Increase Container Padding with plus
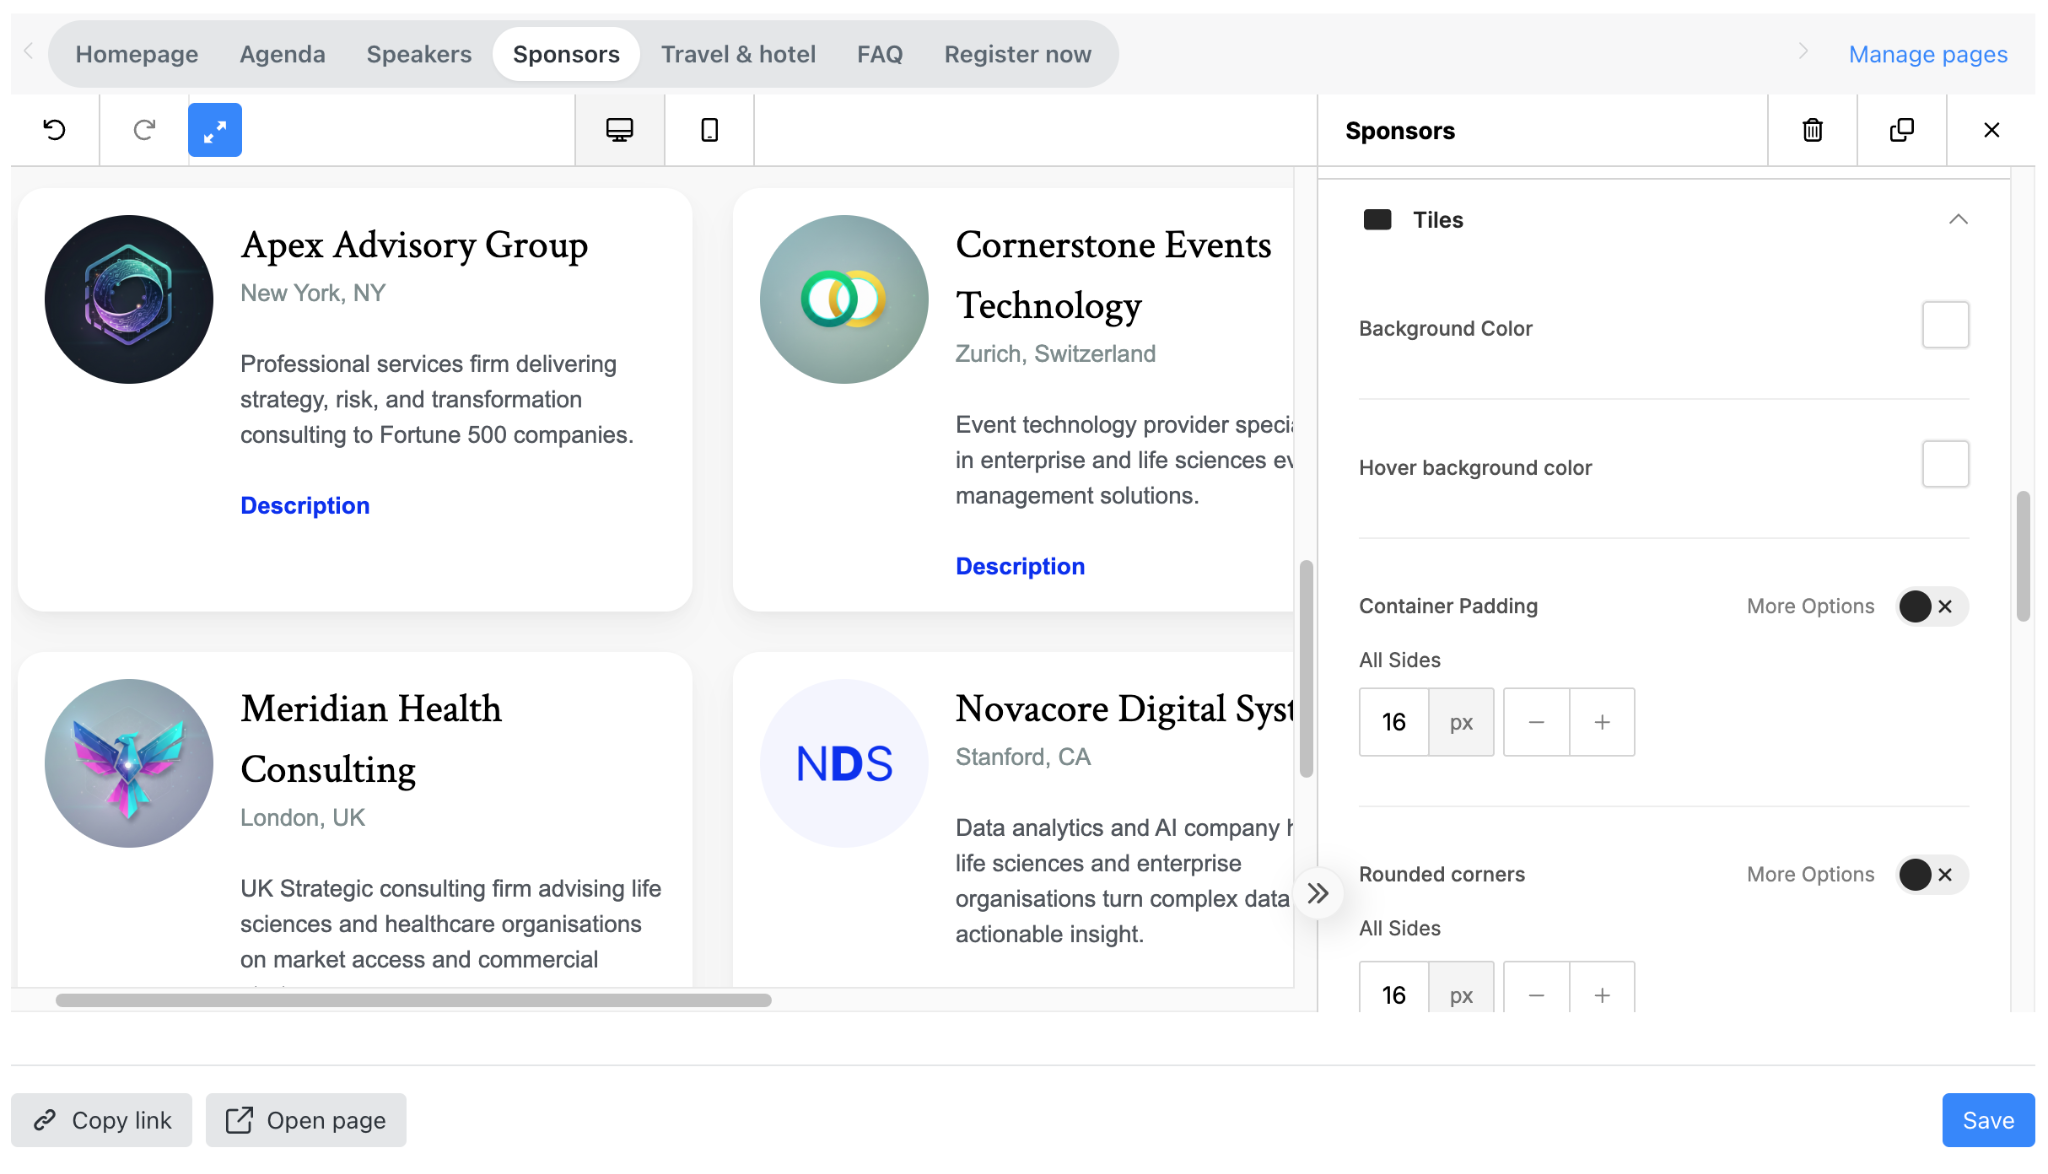Image resolution: width=2048 pixels, height=1174 pixels. point(1602,722)
